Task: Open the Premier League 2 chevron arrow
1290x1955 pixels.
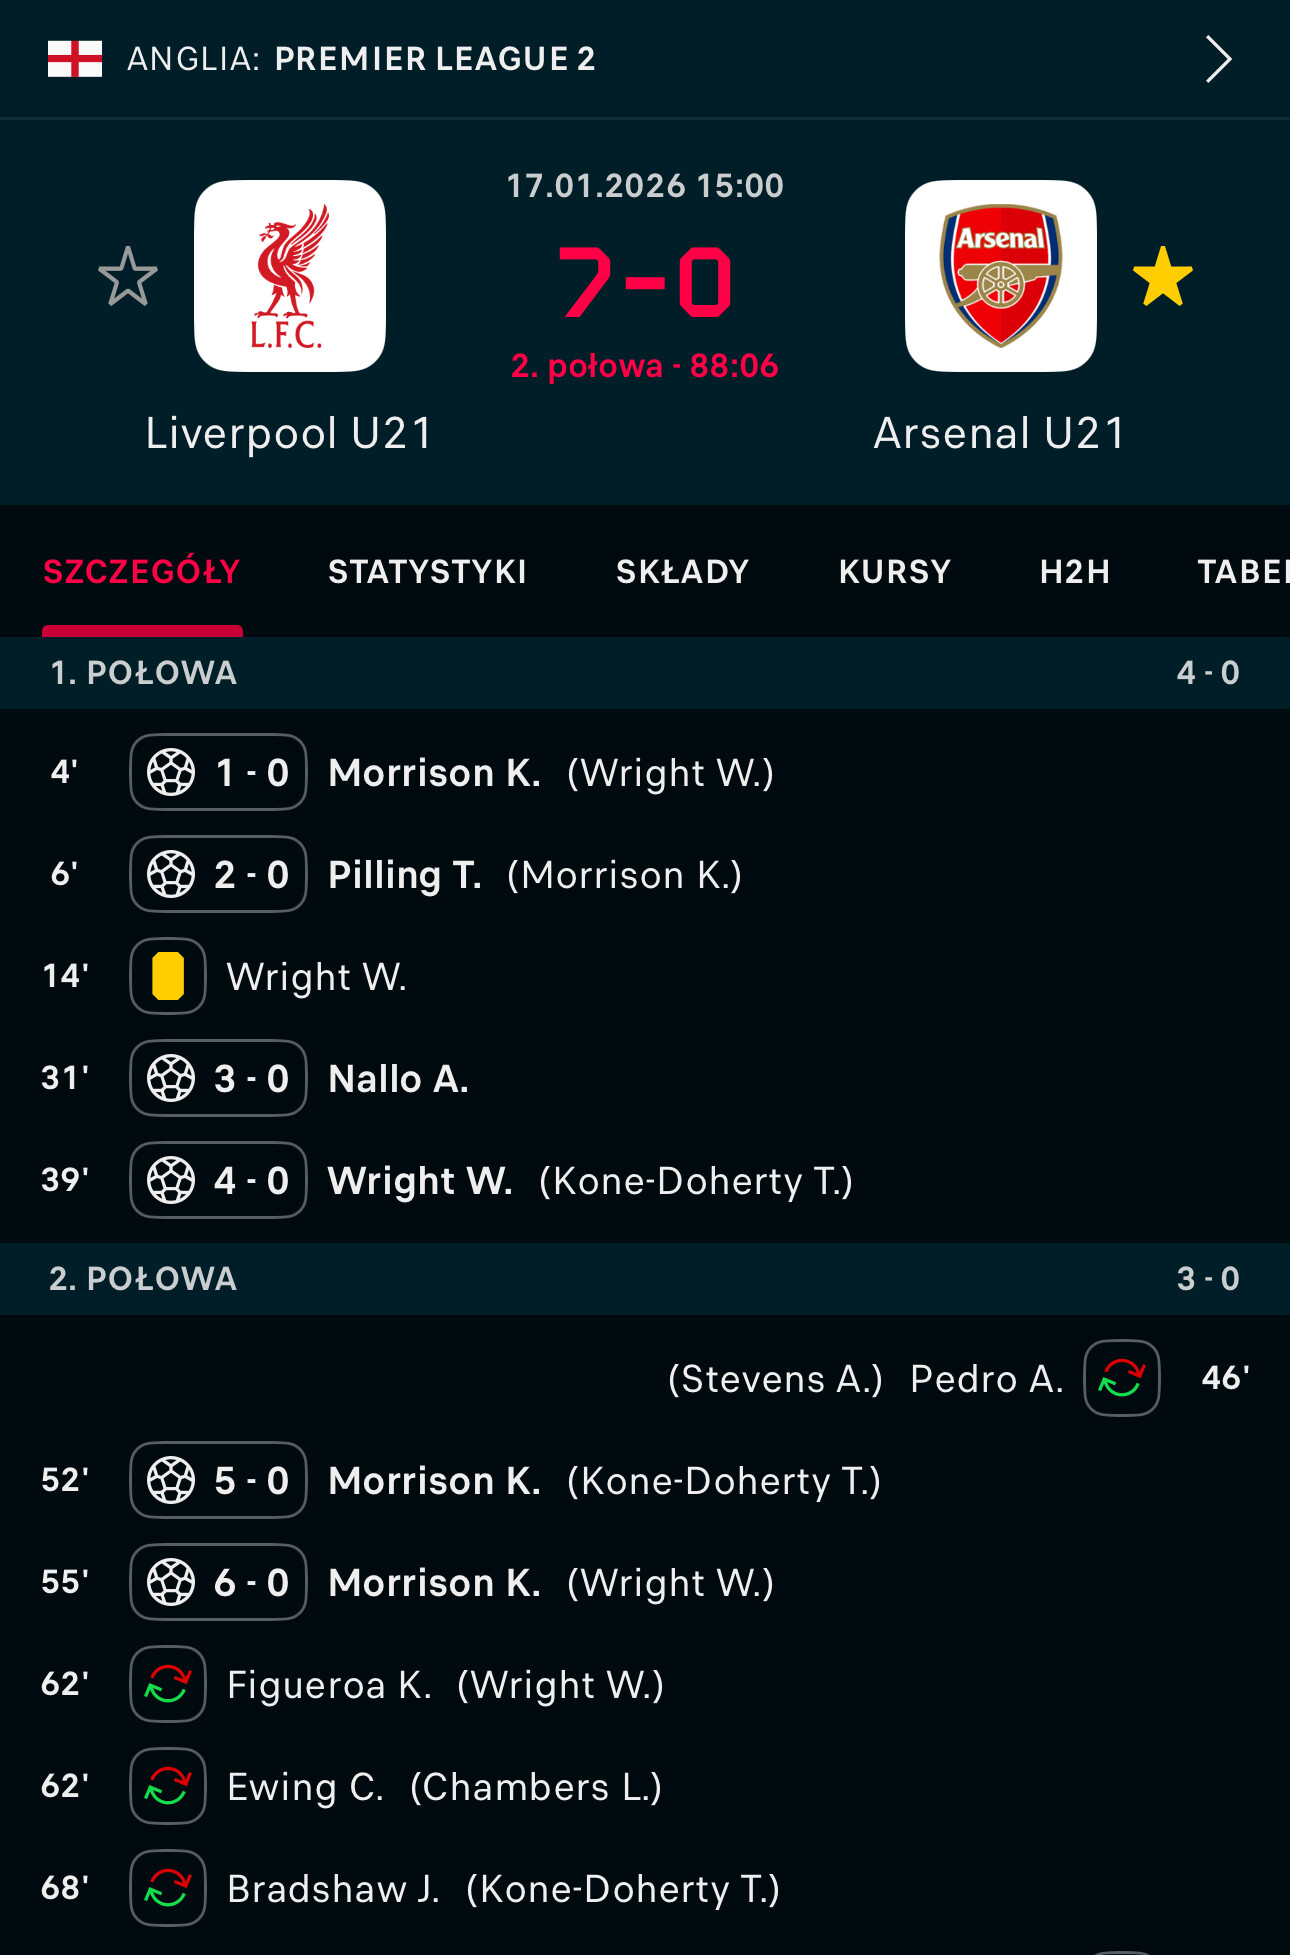Action: click(x=1217, y=59)
